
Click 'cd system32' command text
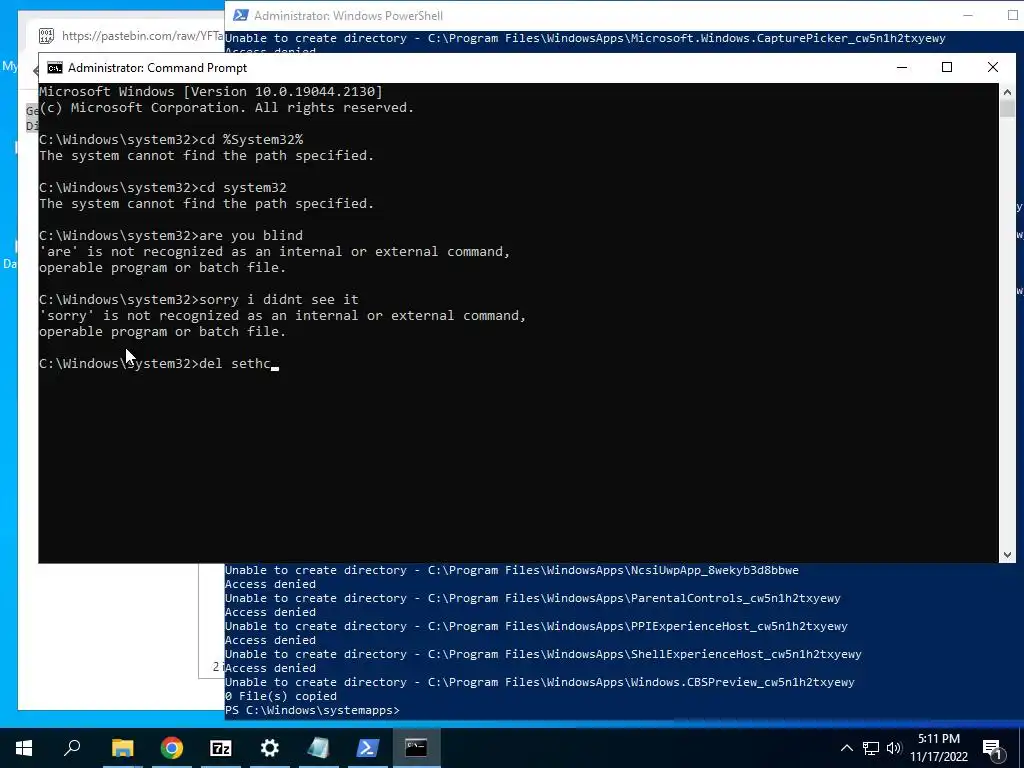243,188
